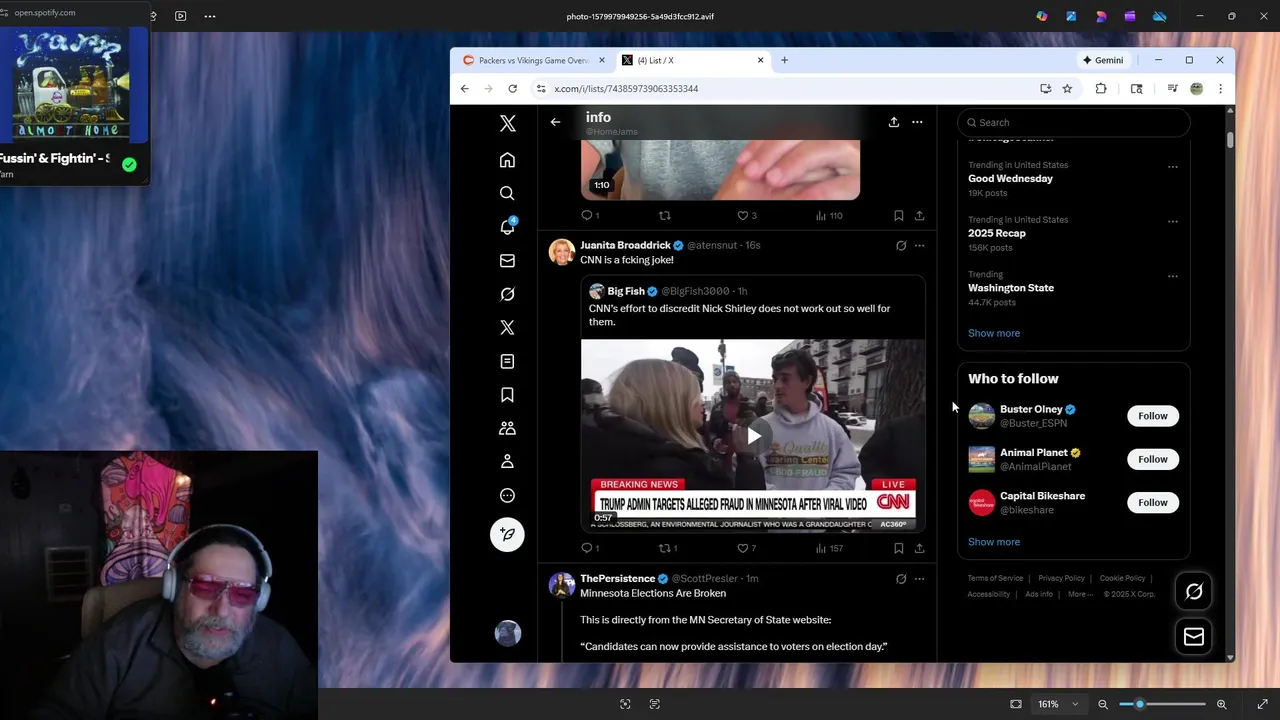Screen dimensions: 1280x720
Task: Click the X search field
Action: (x=1074, y=122)
